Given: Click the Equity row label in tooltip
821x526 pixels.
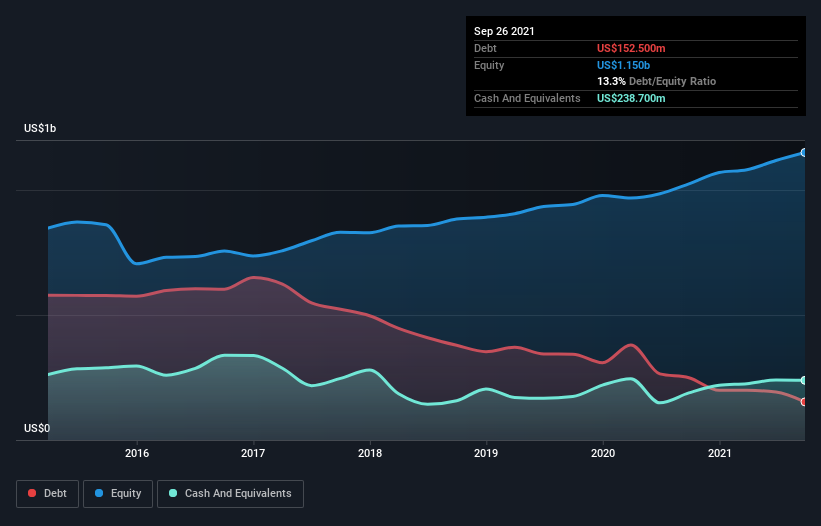Looking at the screenshot, I should coord(489,65).
